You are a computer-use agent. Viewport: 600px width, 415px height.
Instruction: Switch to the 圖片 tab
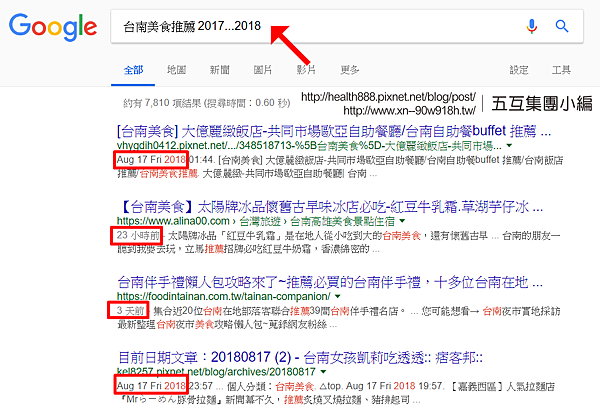[263, 70]
